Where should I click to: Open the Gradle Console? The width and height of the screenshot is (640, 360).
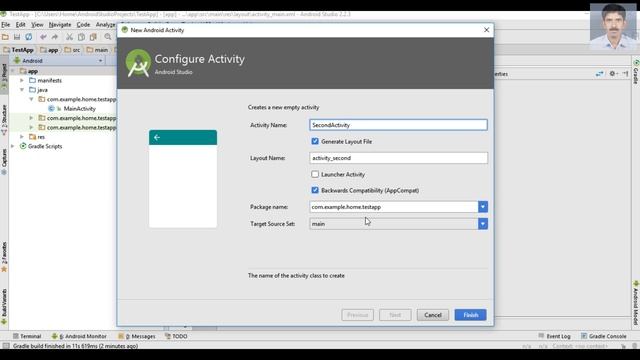(604, 336)
